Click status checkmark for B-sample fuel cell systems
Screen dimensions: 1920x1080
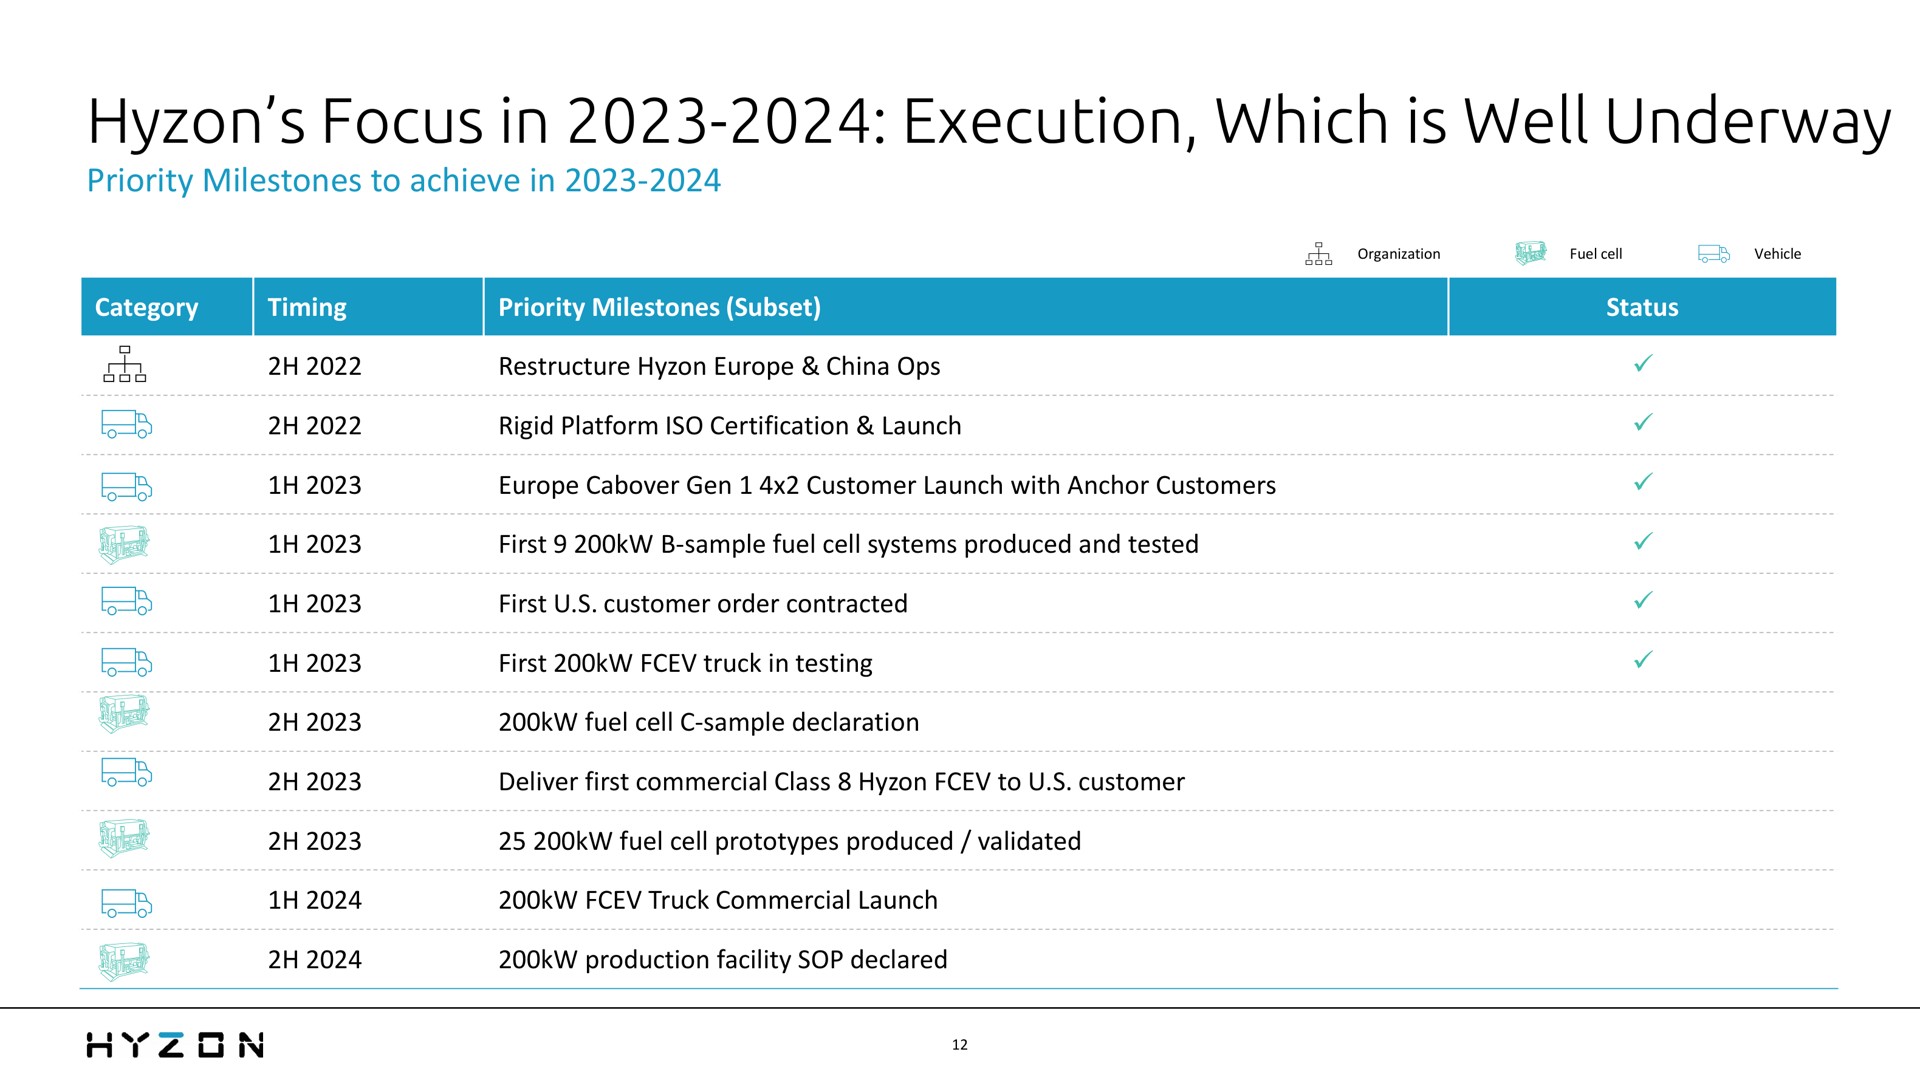(x=1643, y=541)
